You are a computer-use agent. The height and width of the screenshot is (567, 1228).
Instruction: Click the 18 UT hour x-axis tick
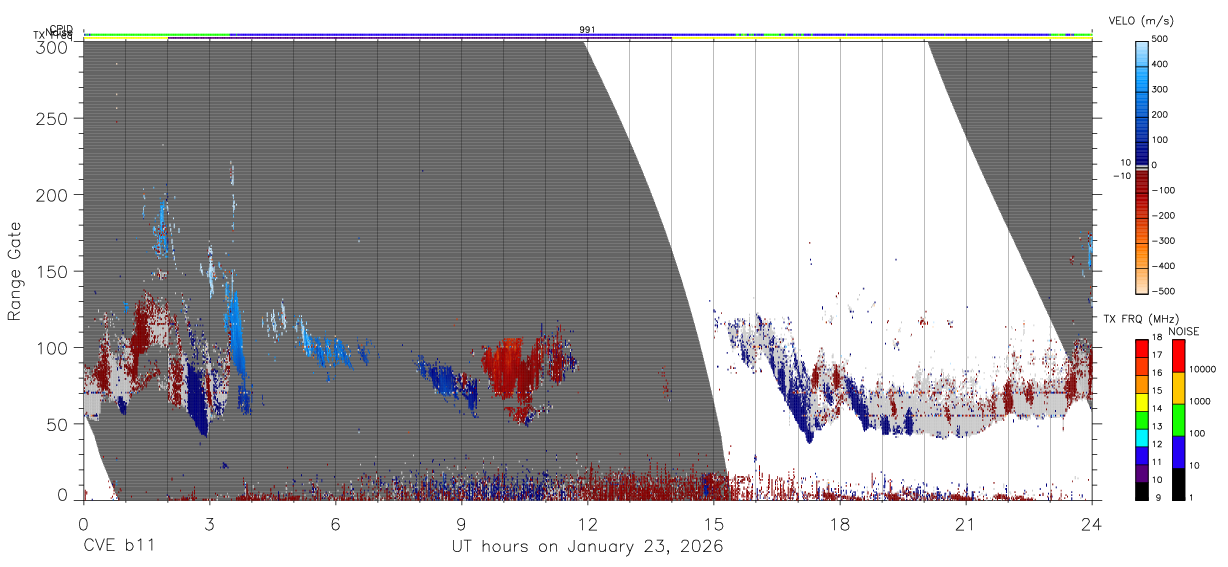(x=839, y=523)
